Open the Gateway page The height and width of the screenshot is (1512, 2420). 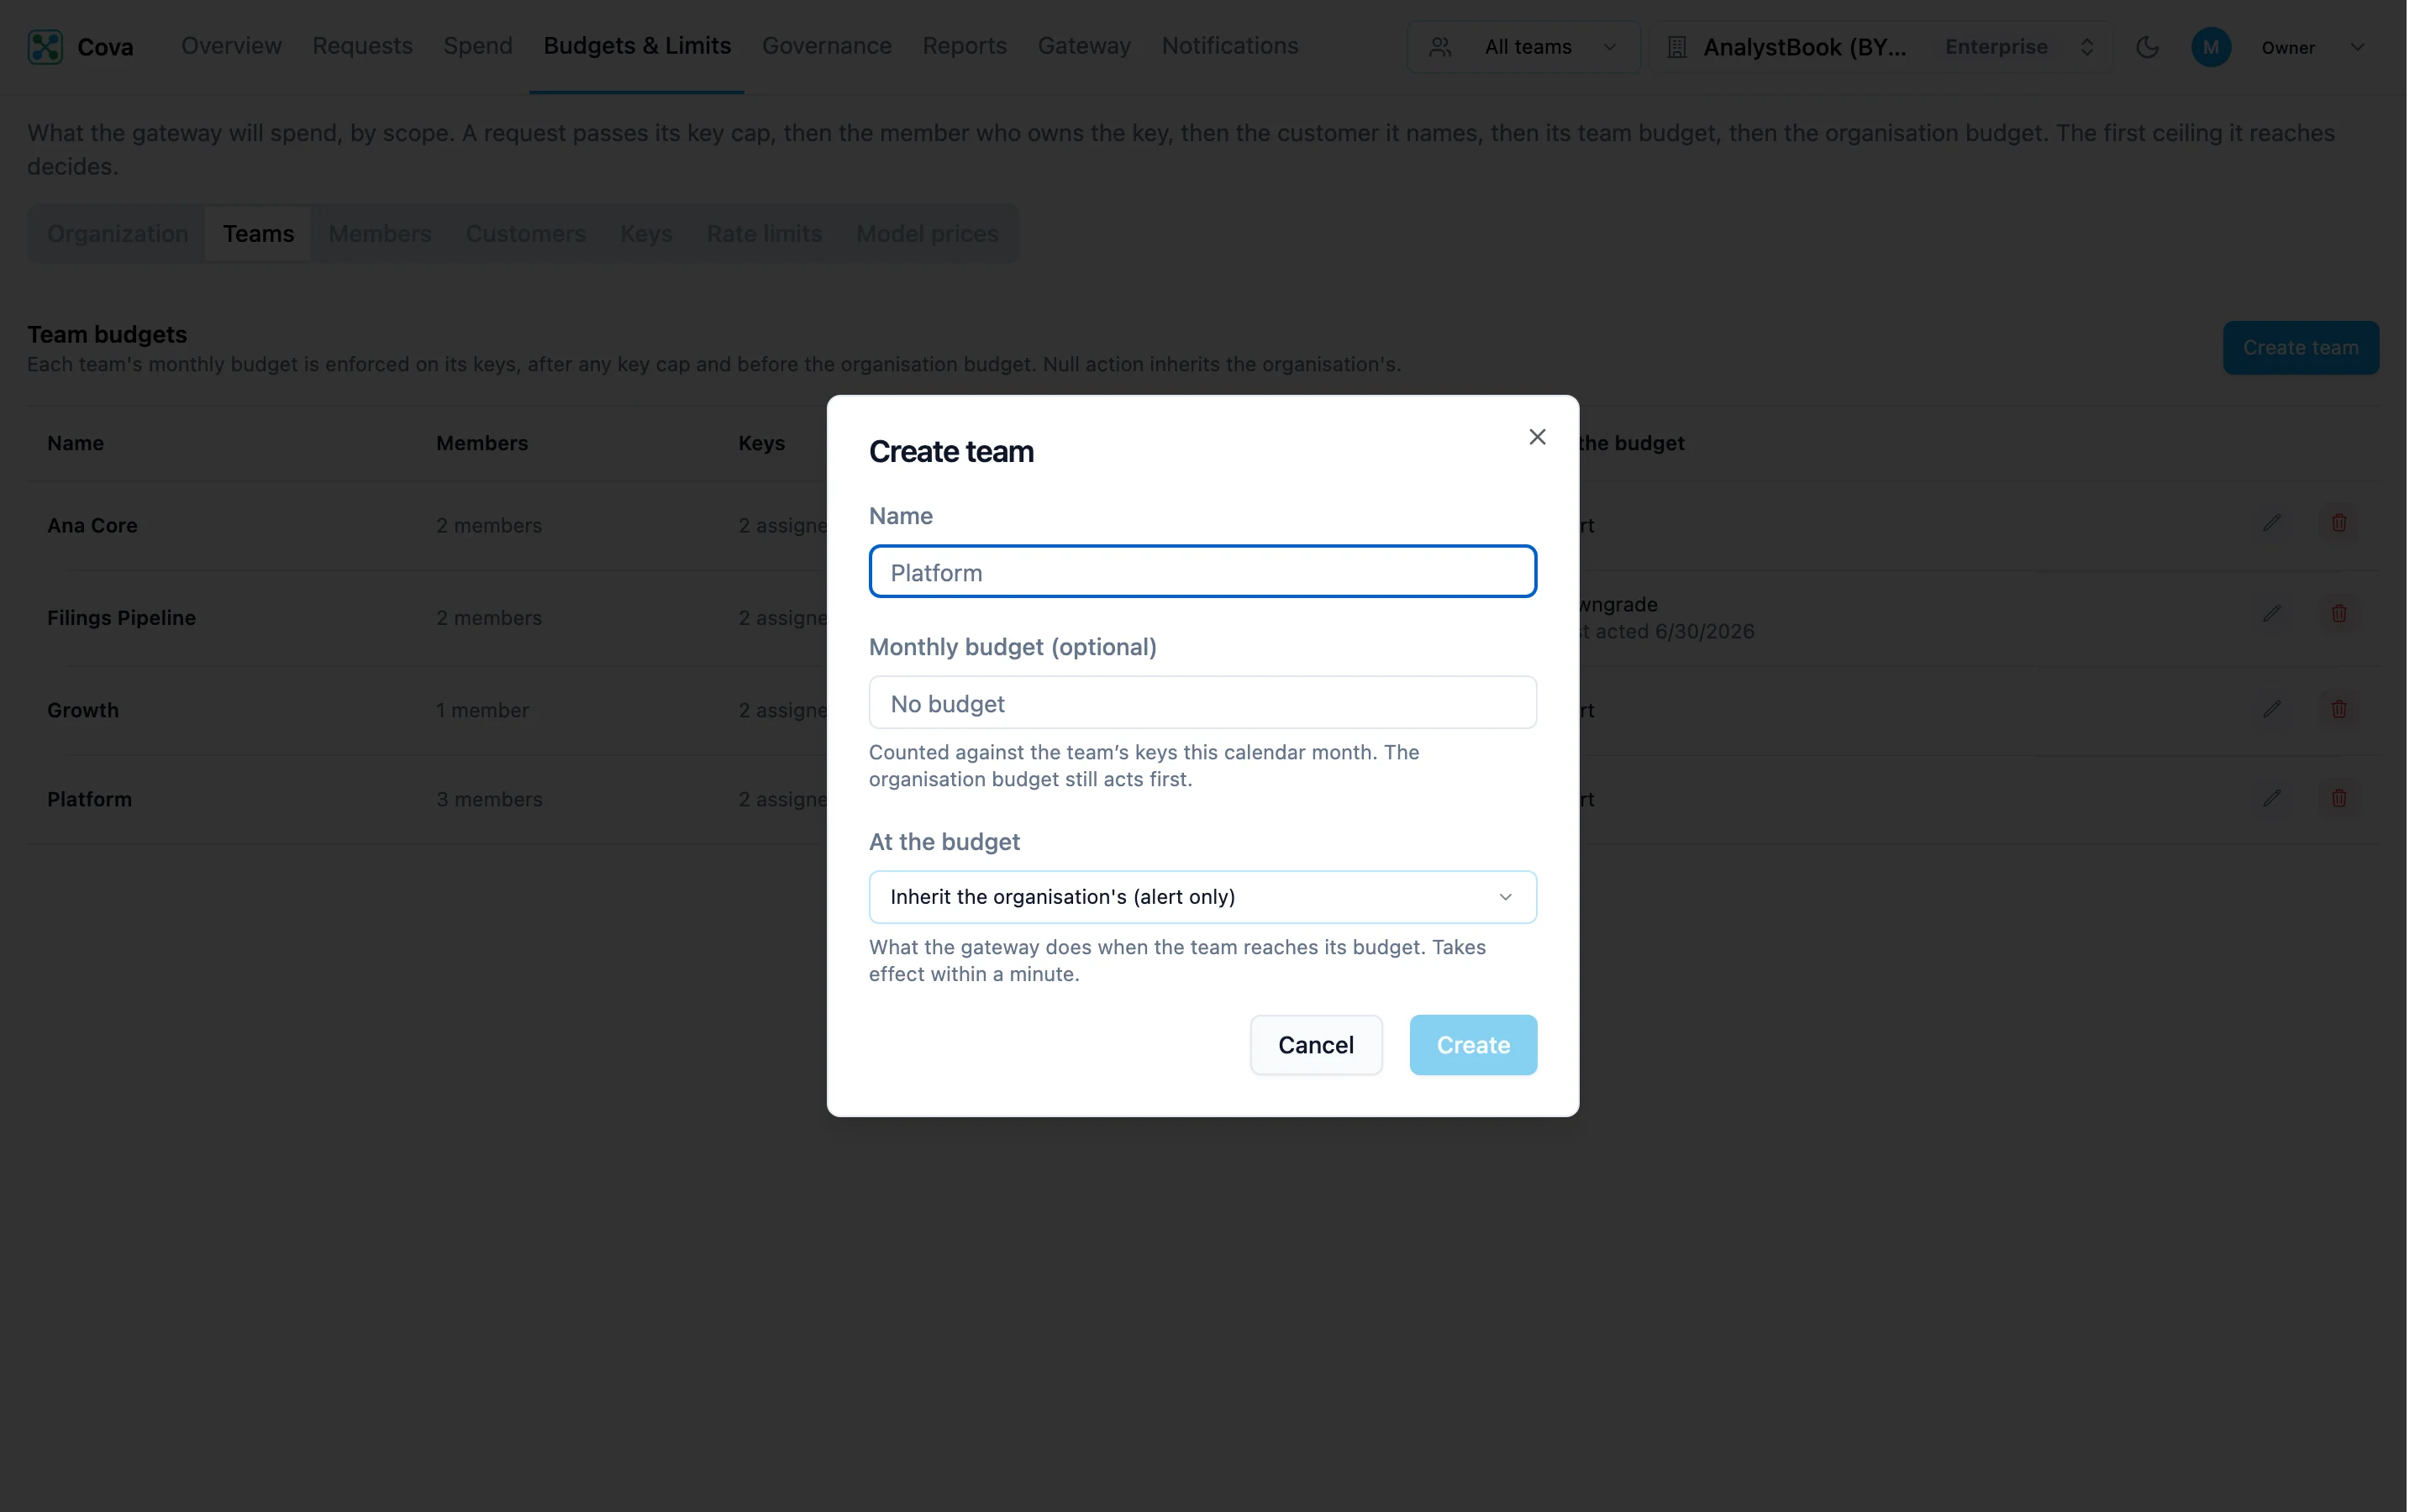(1084, 46)
